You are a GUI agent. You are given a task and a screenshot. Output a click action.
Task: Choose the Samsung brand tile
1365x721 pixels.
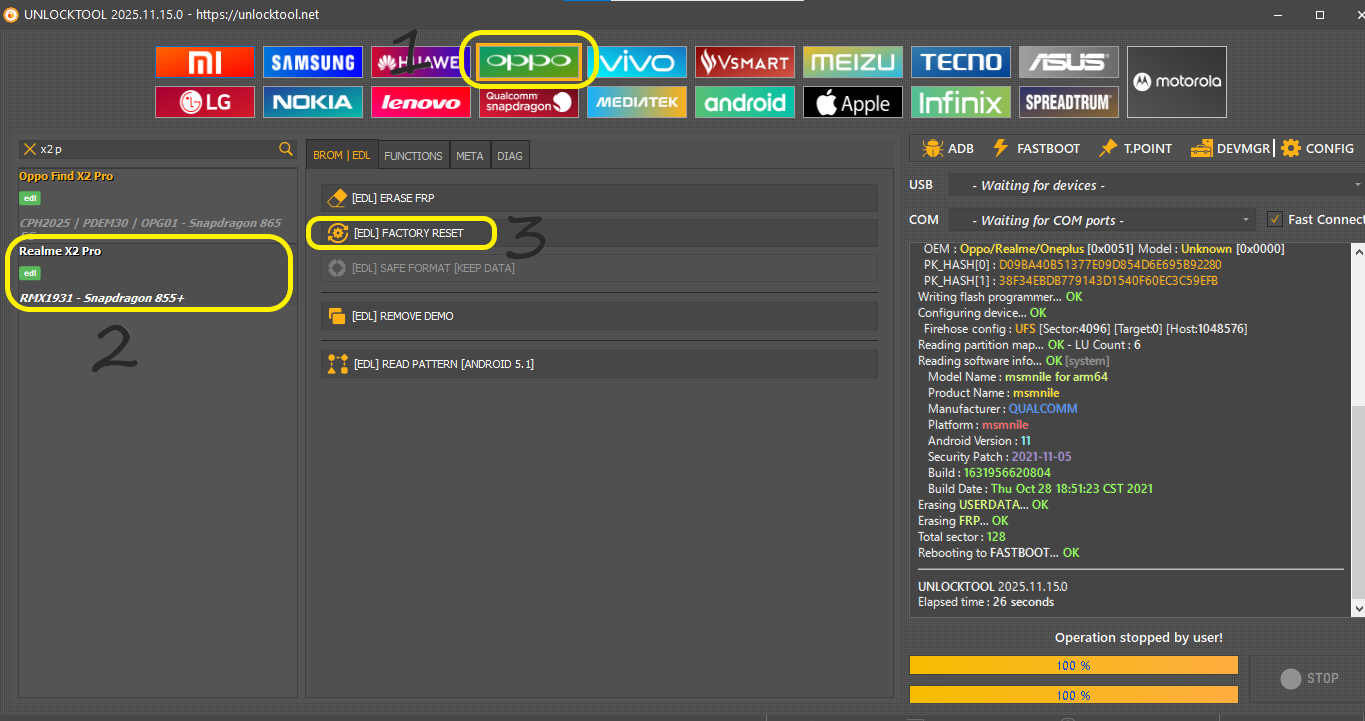point(313,62)
